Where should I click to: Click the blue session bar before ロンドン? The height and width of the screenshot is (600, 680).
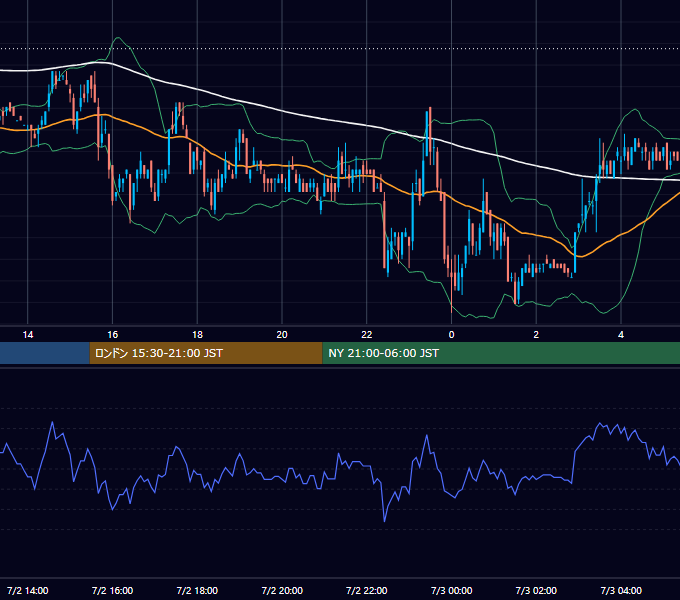coord(45,353)
